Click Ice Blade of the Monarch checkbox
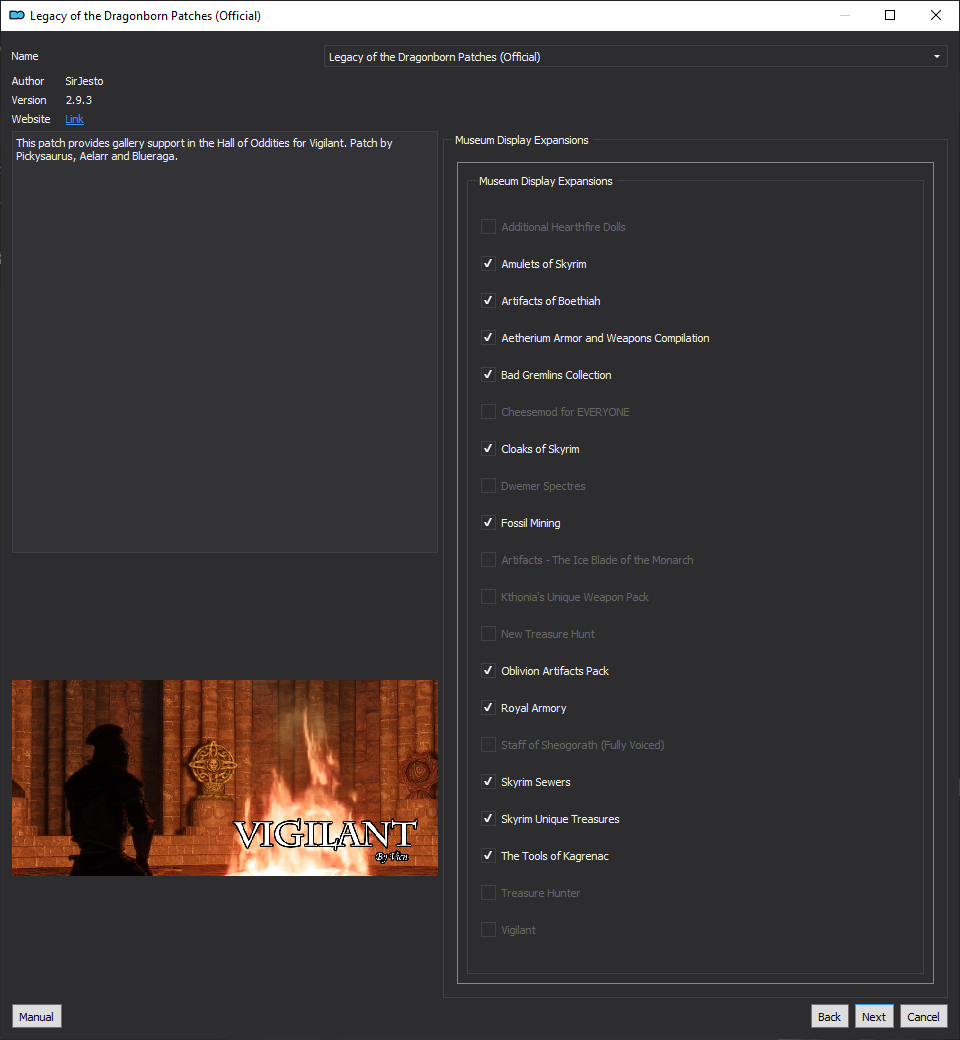 coord(488,560)
